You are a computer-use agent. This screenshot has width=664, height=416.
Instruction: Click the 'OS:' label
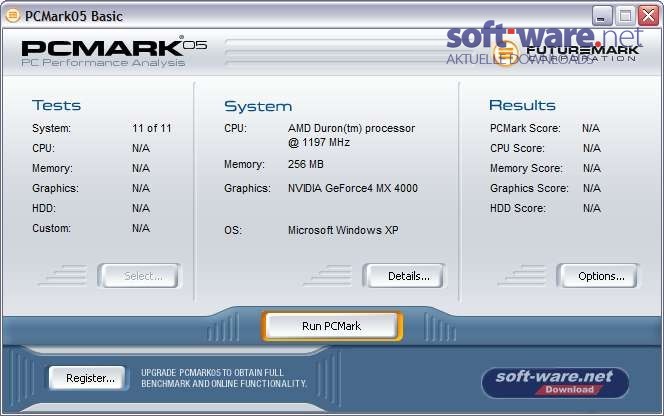pyautogui.click(x=233, y=230)
